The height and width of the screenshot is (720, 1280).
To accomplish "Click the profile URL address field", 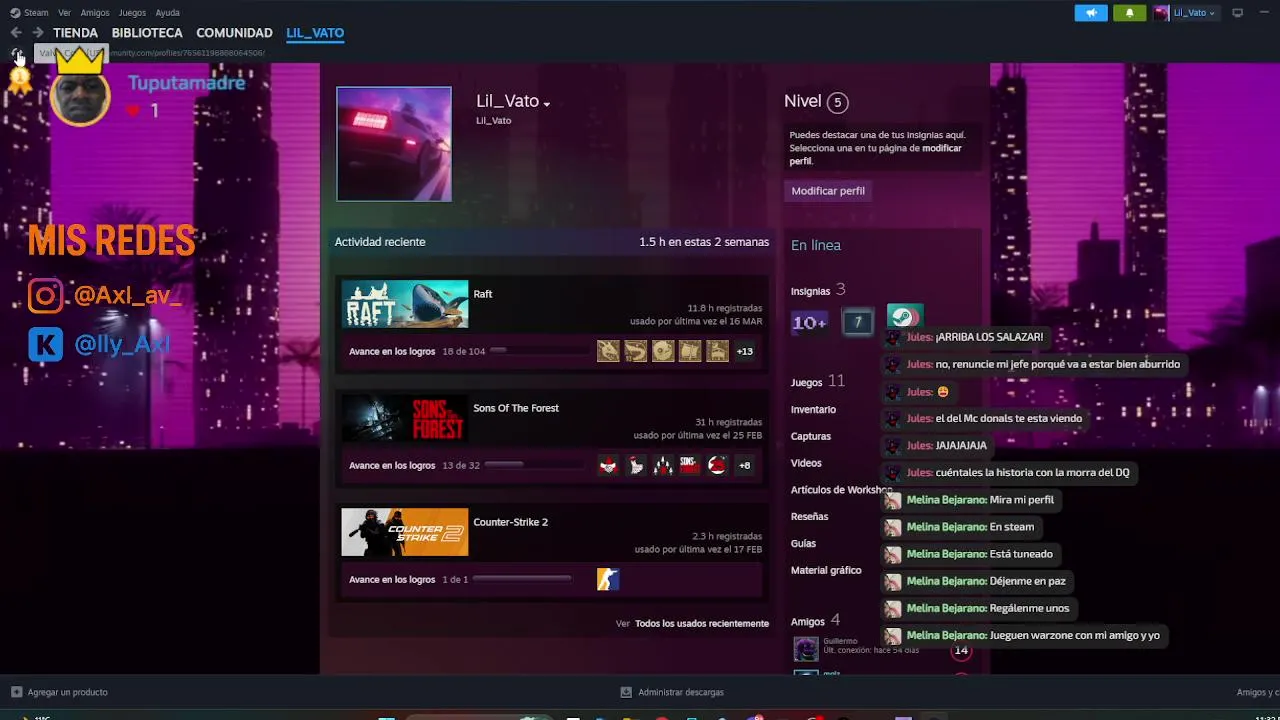I will (x=150, y=53).
